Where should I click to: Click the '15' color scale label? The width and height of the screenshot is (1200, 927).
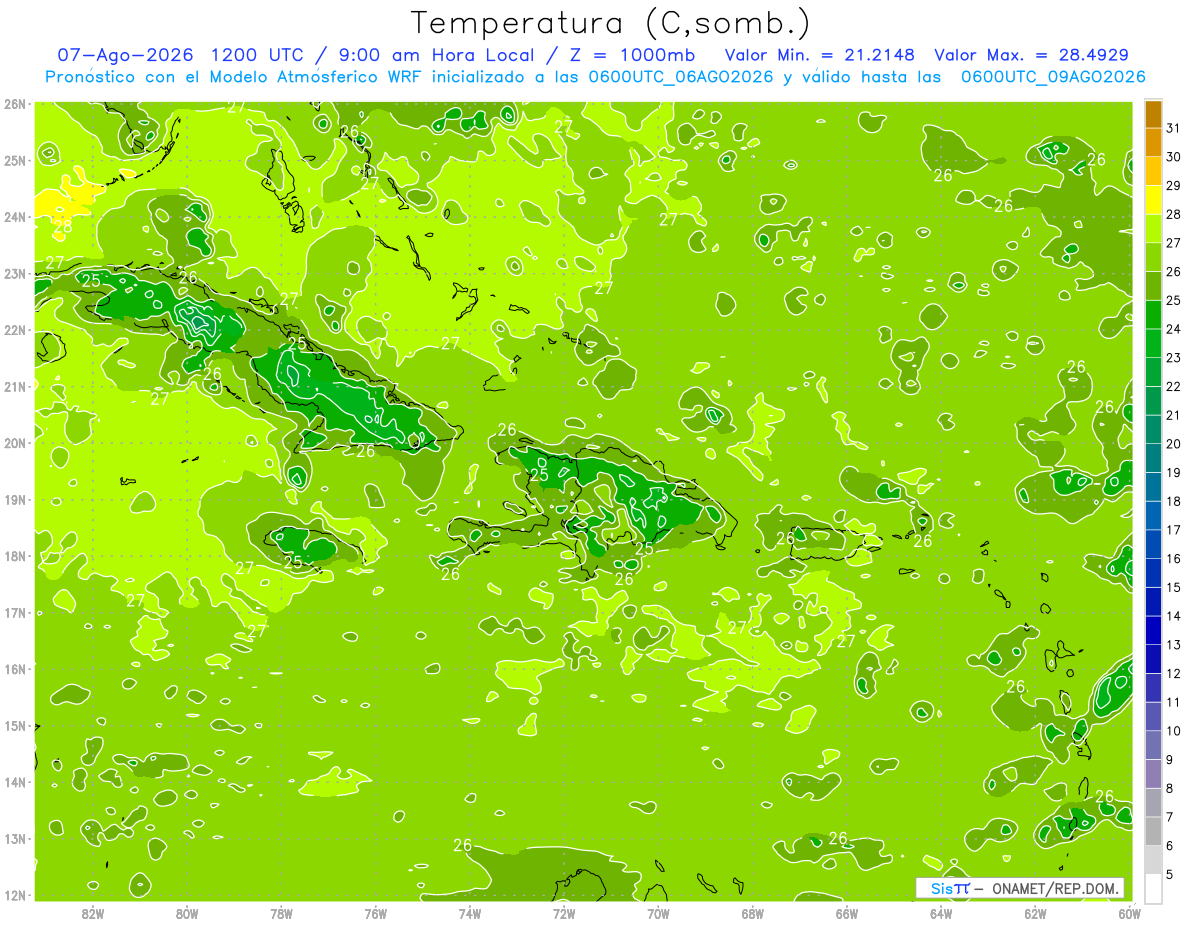(x=1174, y=587)
